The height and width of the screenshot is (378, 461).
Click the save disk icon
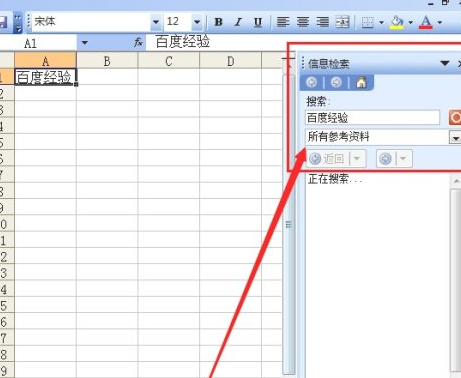(x=3, y=22)
